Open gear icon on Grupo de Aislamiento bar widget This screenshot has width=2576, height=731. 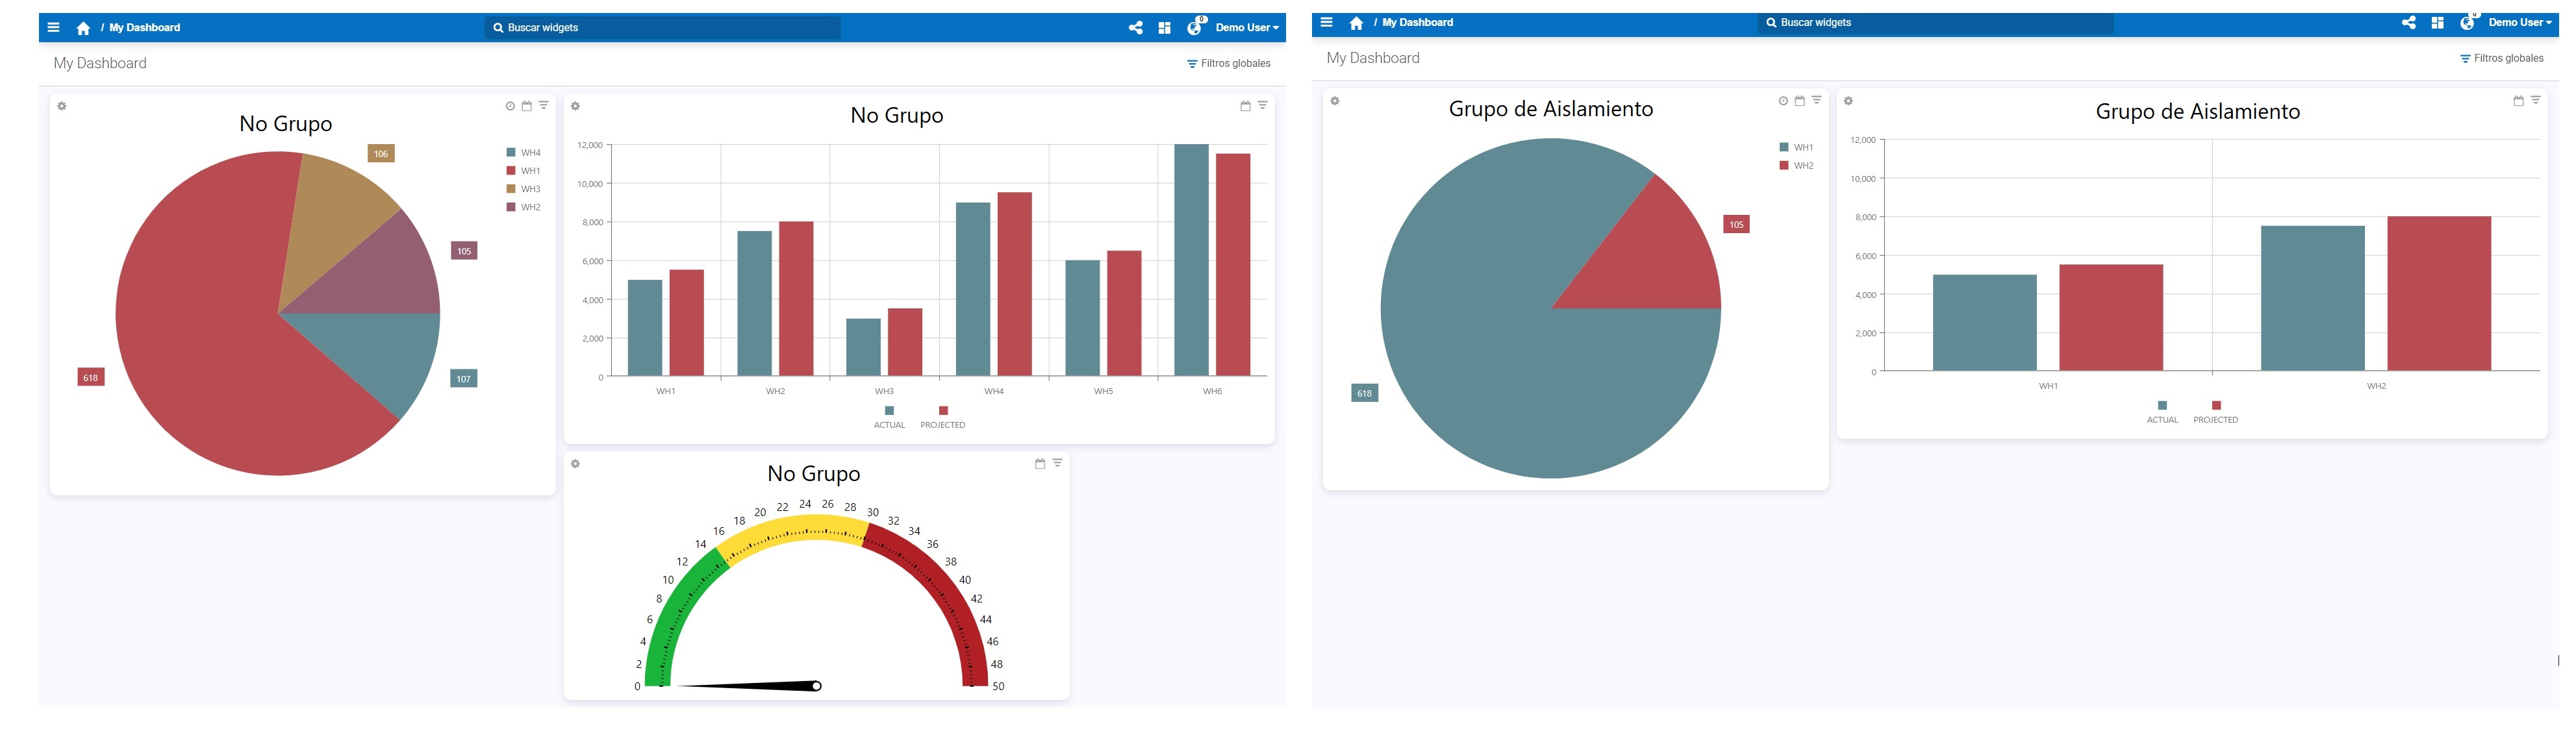[x=1848, y=101]
